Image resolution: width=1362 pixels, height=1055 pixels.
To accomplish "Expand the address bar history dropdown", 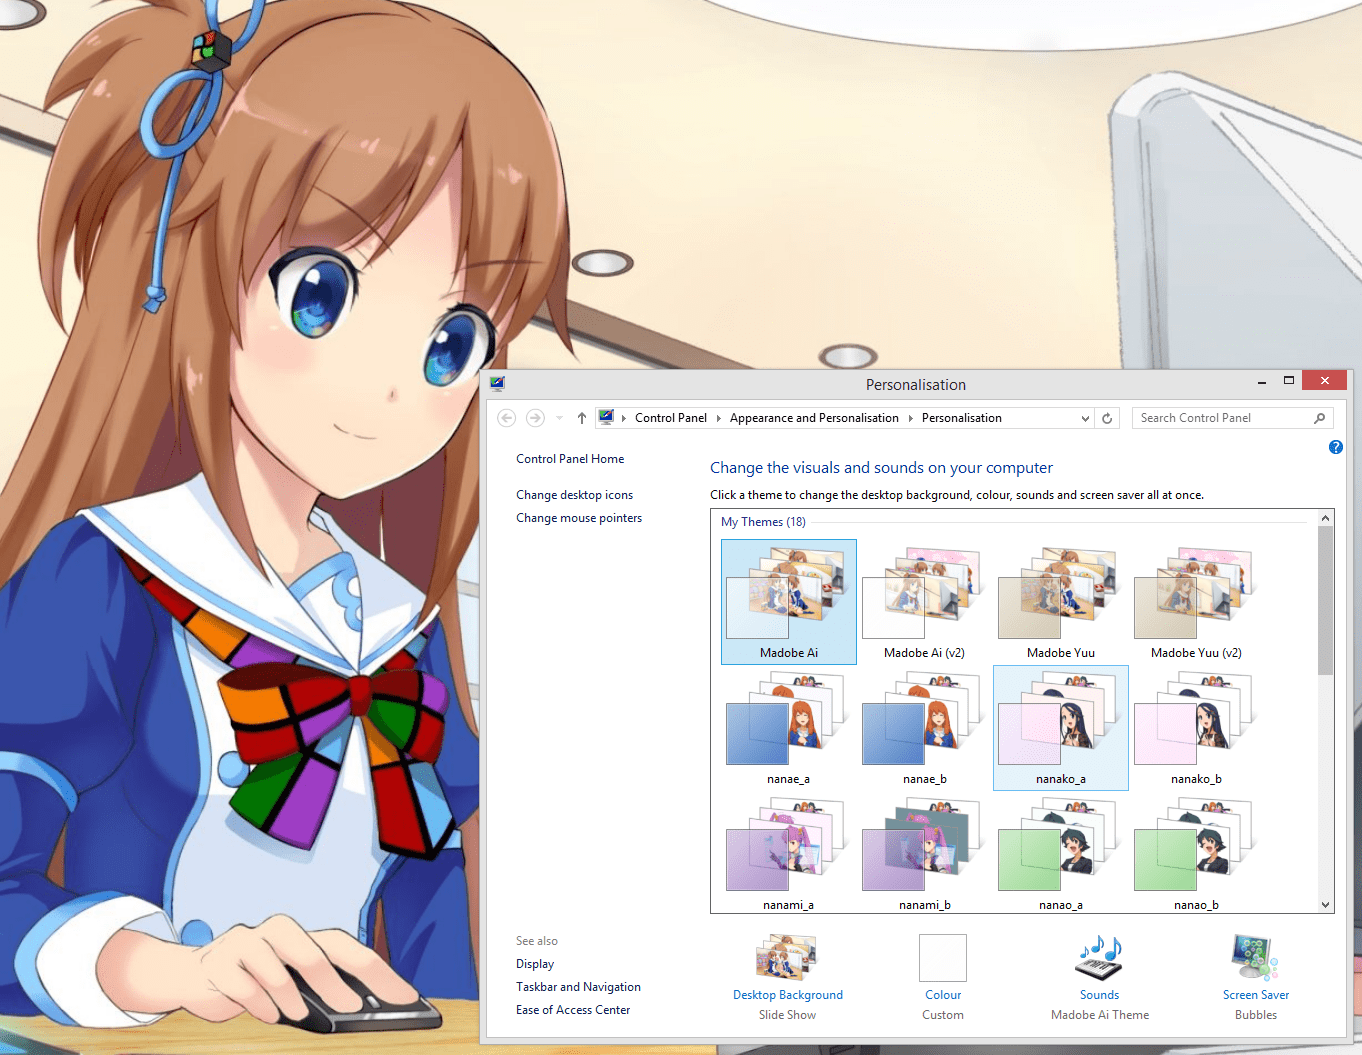I will tap(1085, 418).
